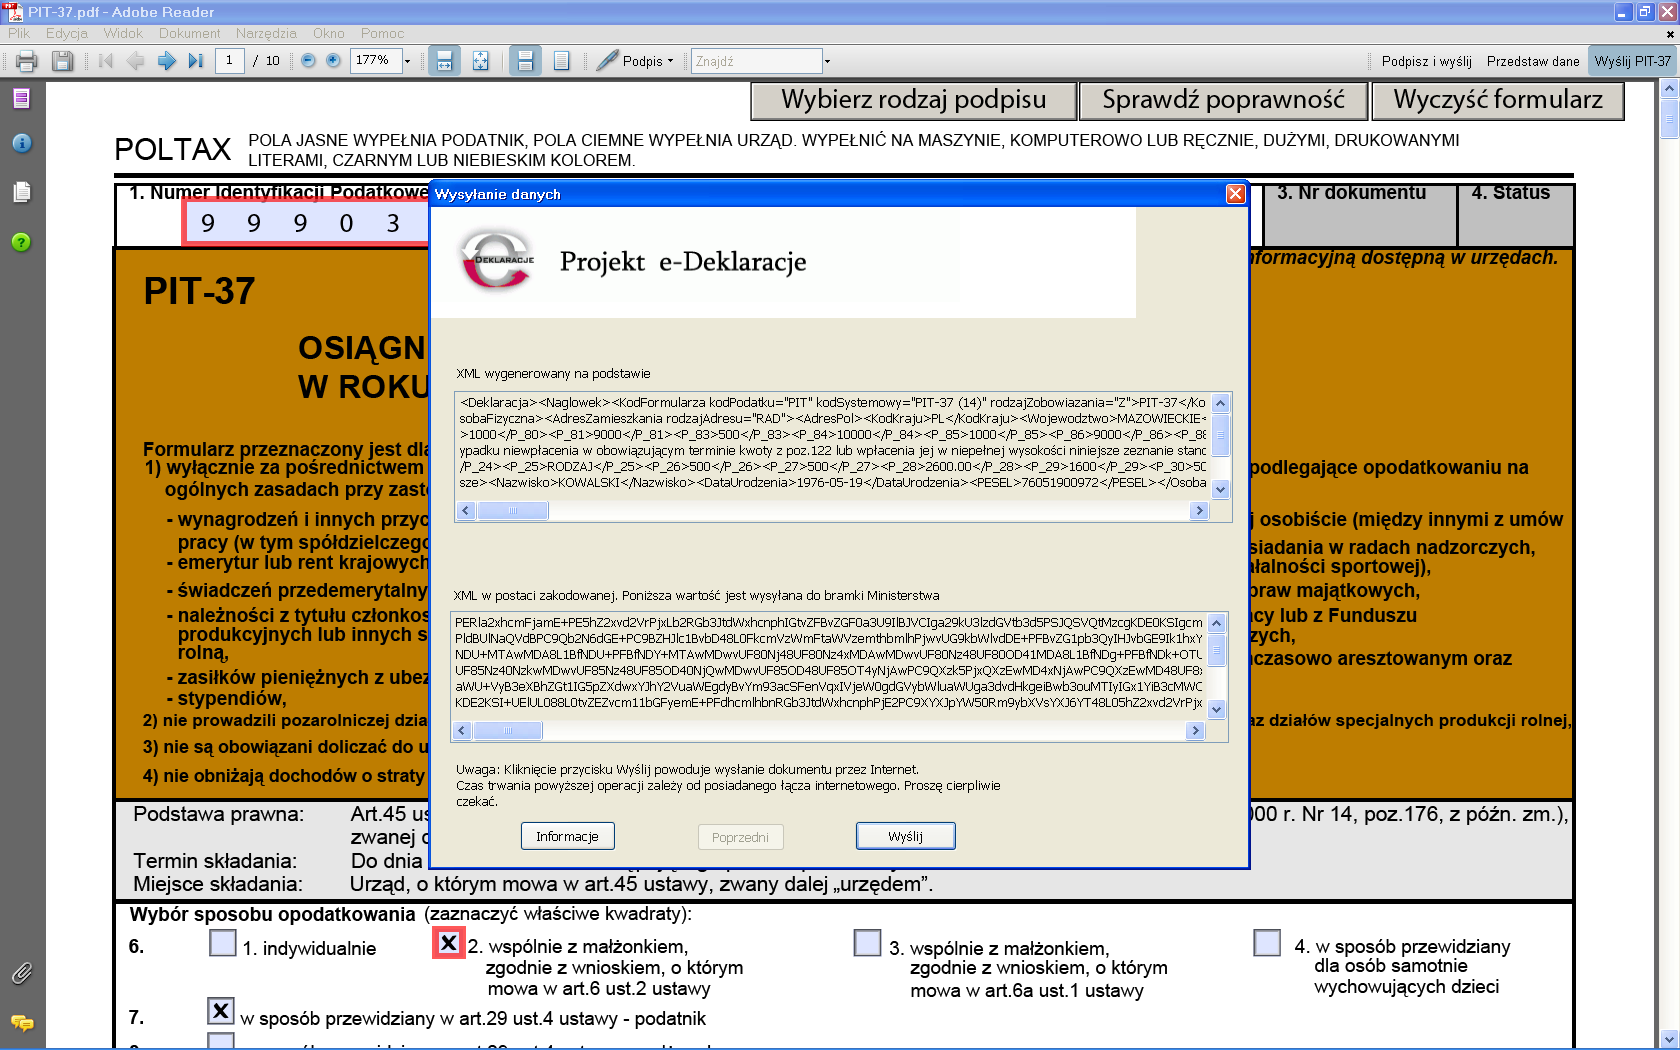
Task: Open the Edycja menu
Action: (x=67, y=33)
